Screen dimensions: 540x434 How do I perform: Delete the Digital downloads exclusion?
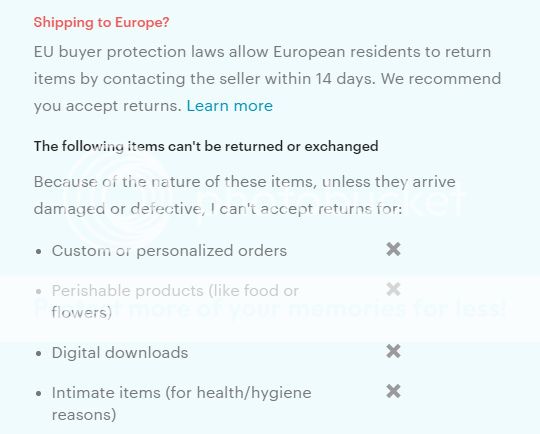tap(393, 351)
